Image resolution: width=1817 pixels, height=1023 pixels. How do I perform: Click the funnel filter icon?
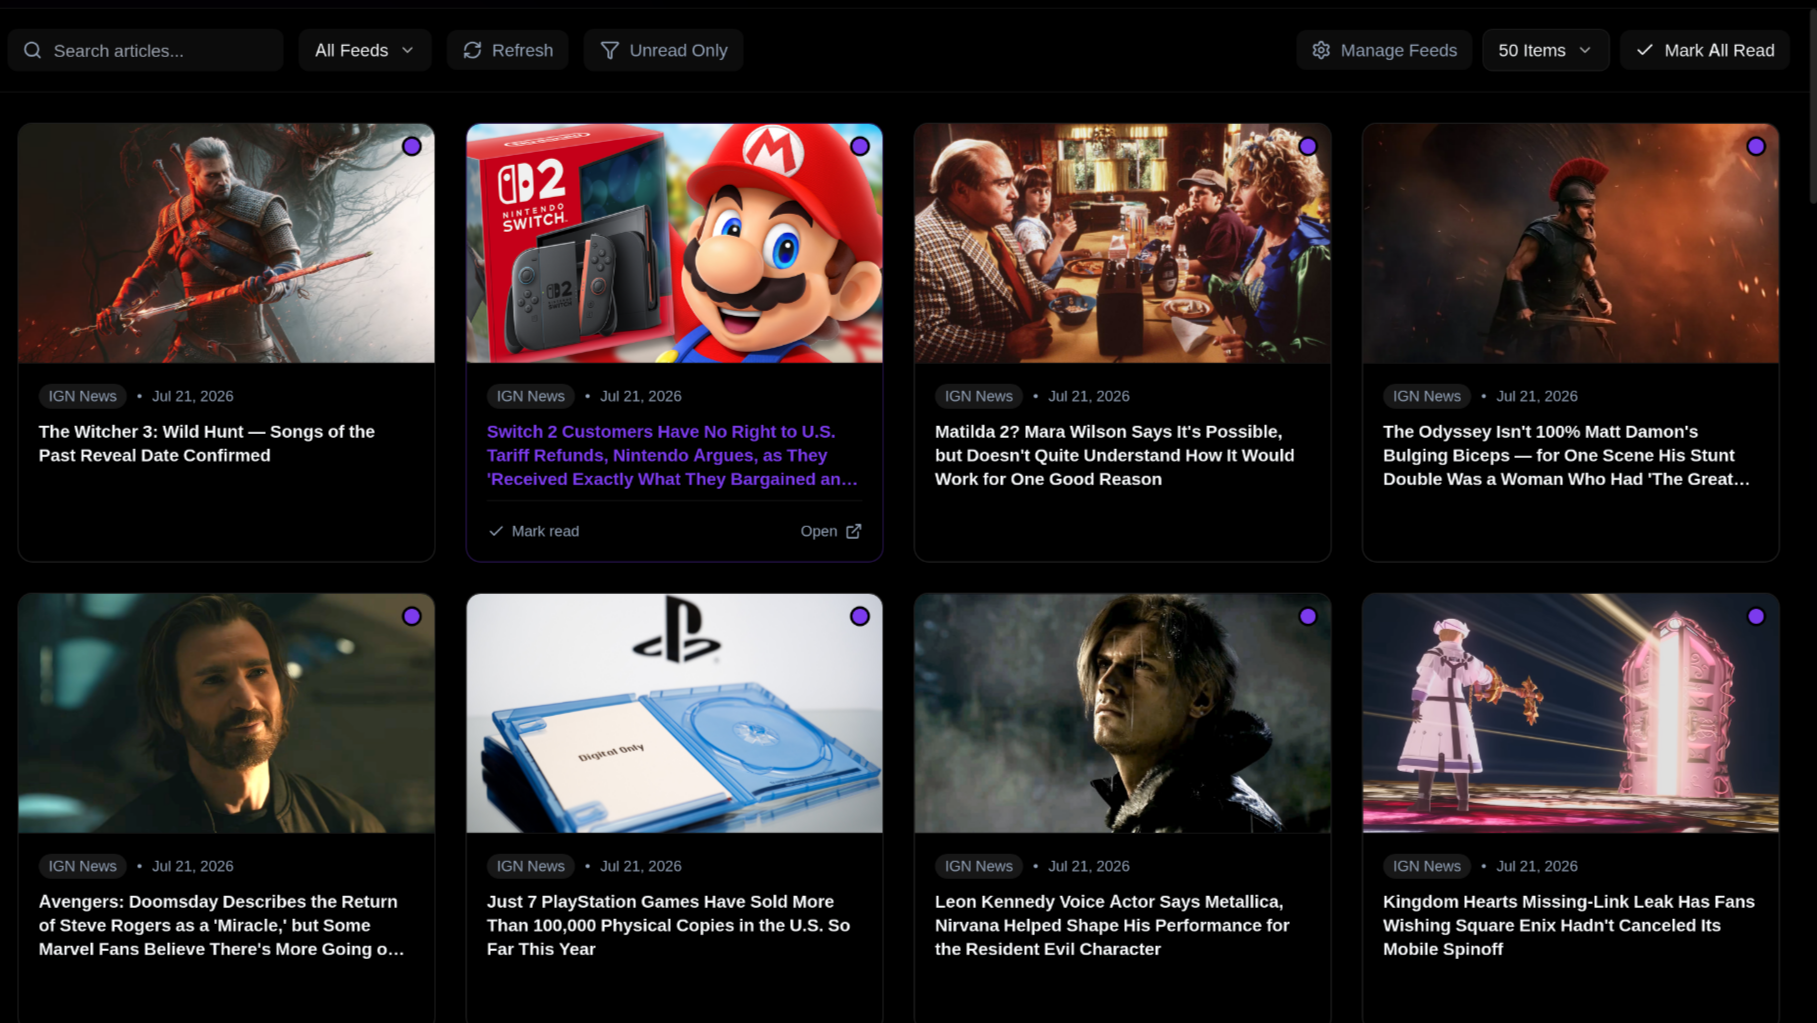[609, 50]
